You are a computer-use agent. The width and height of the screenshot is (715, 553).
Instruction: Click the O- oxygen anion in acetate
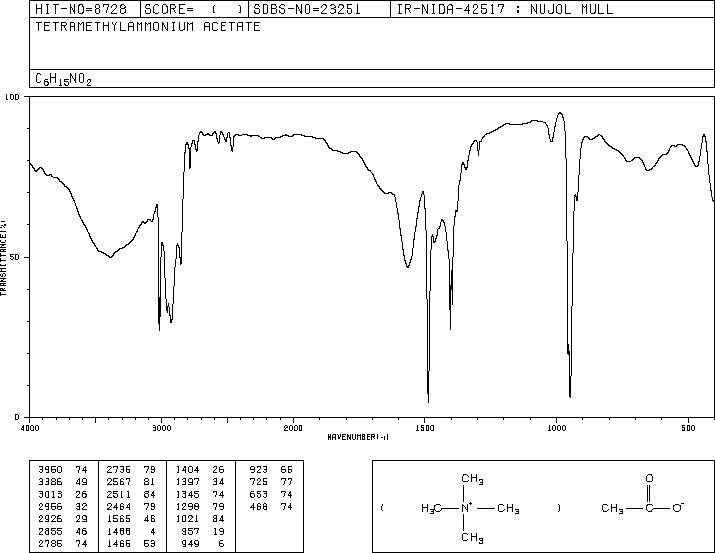[x=678, y=507]
